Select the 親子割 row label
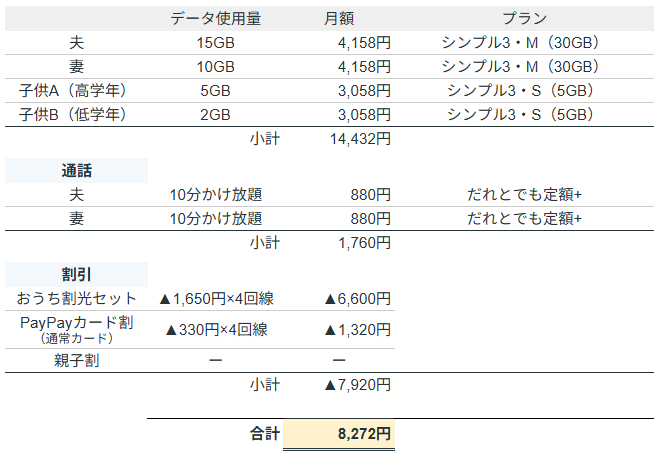The height and width of the screenshot is (454, 664). 77,360
